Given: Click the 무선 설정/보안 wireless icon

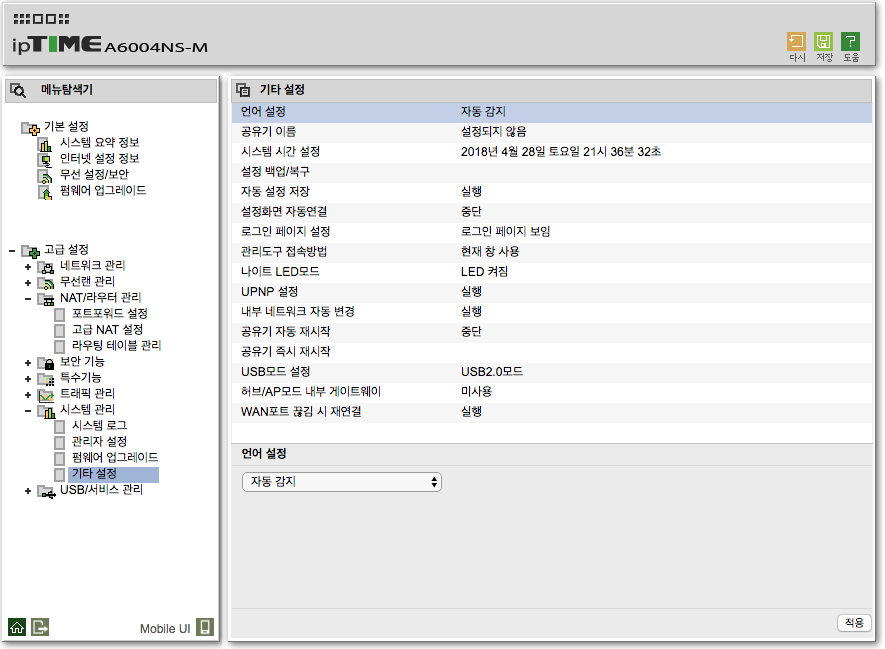Looking at the screenshot, I should [x=45, y=177].
